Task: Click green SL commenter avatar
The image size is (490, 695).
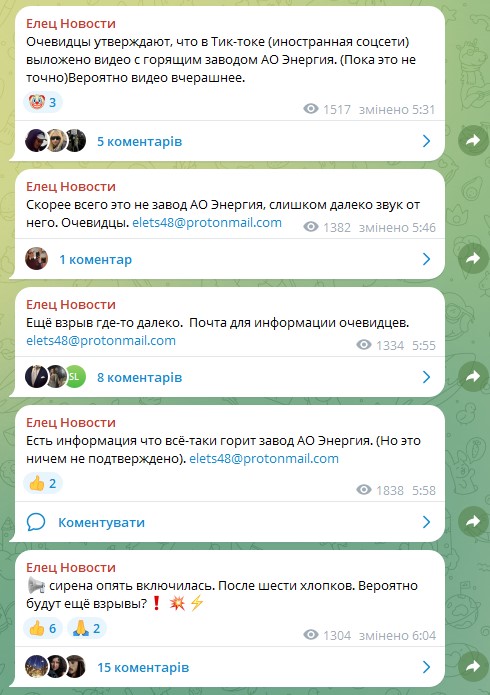Action: (x=75, y=377)
